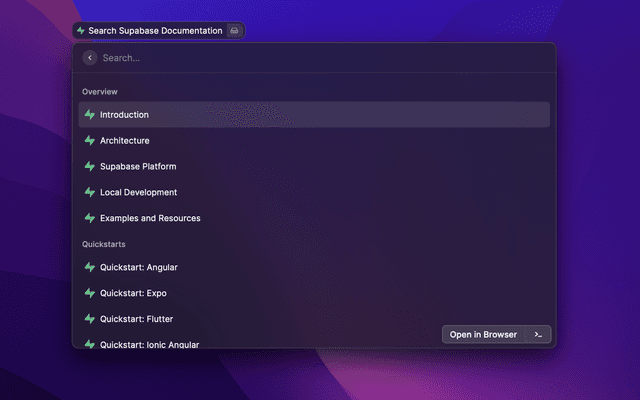Open the Supabase Platform entry text
The width and height of the screenshot is (640, 400).
(138, 167)
